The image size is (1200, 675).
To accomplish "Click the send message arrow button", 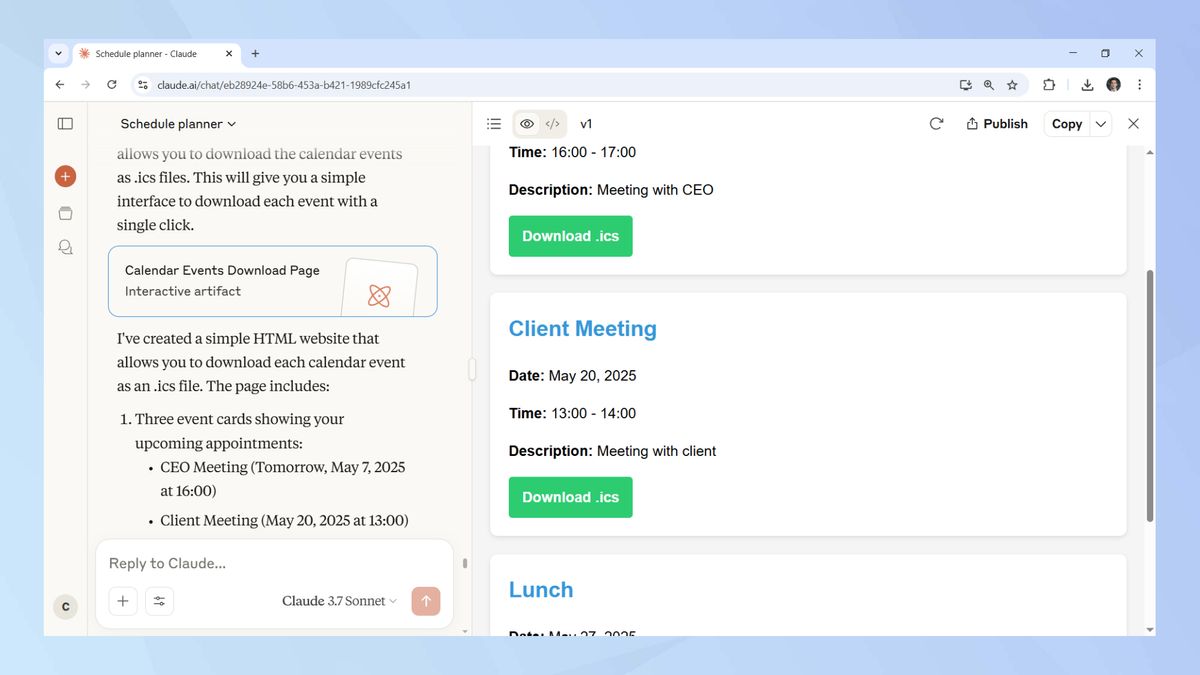I will (x=425, y=601).
